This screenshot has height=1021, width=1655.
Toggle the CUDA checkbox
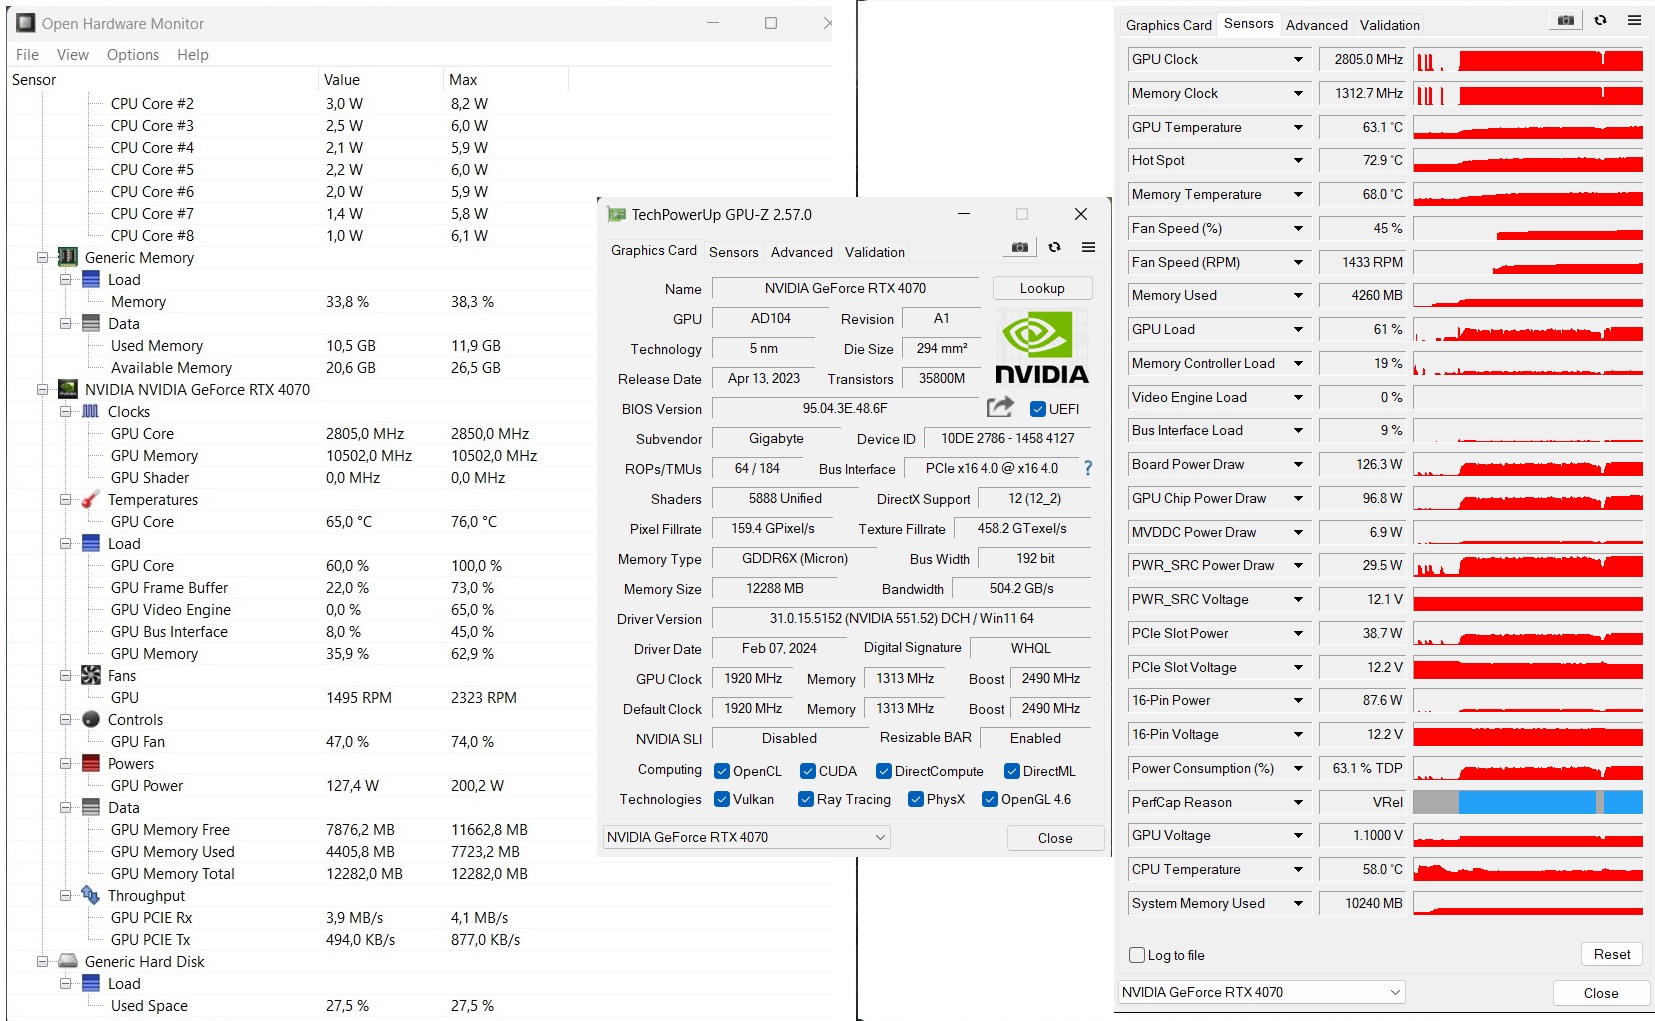(x=808, y=771)
